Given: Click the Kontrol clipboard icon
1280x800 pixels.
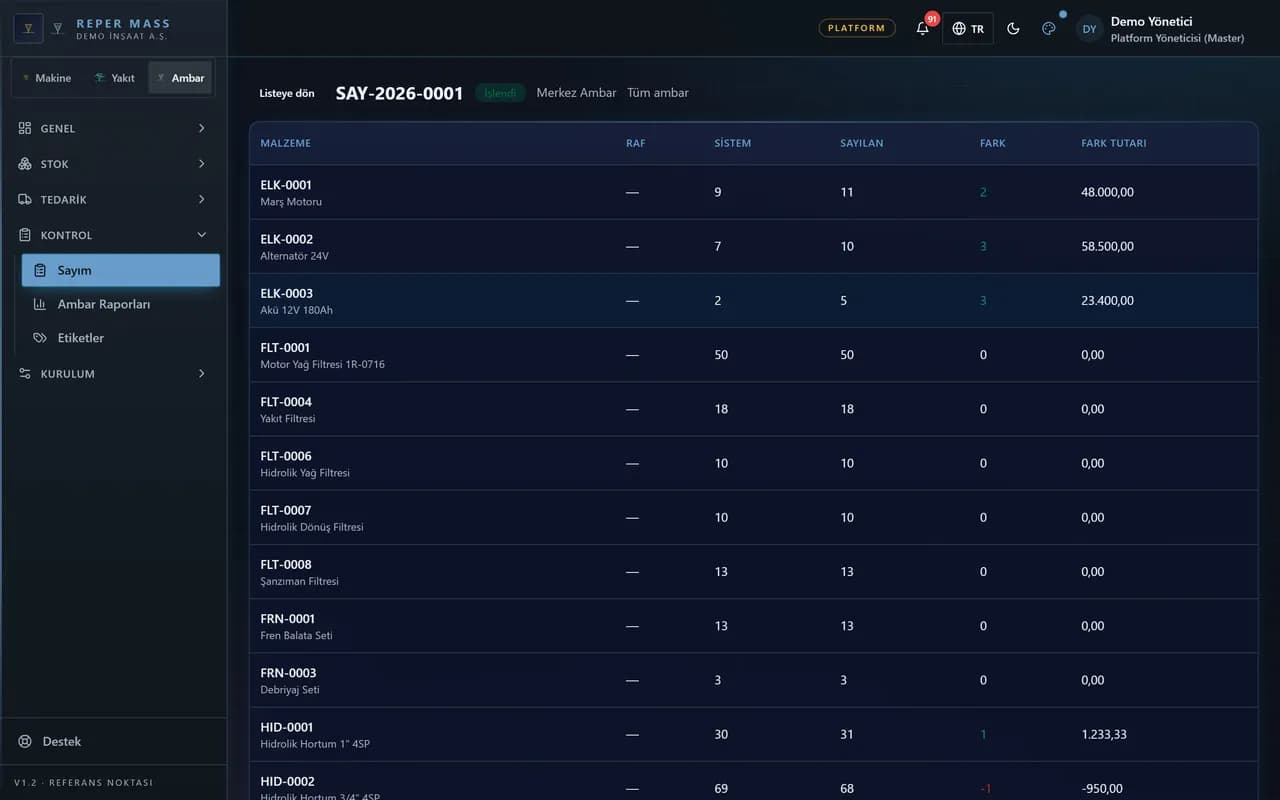Looking at the screenshot, I should point(25,235).
